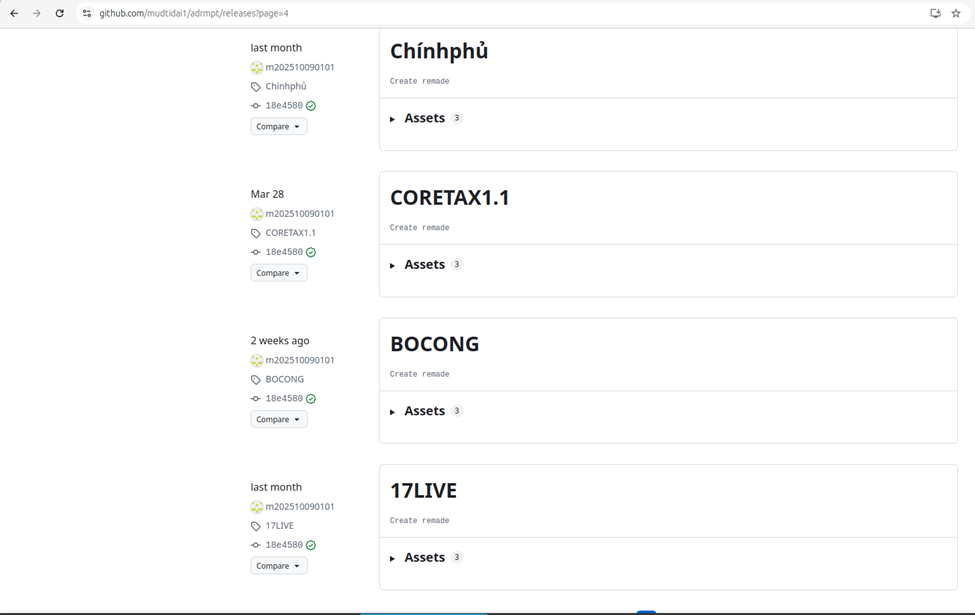
Task: Click 'Create remade' text under BOCONG
Action: (x=420, y=374)
